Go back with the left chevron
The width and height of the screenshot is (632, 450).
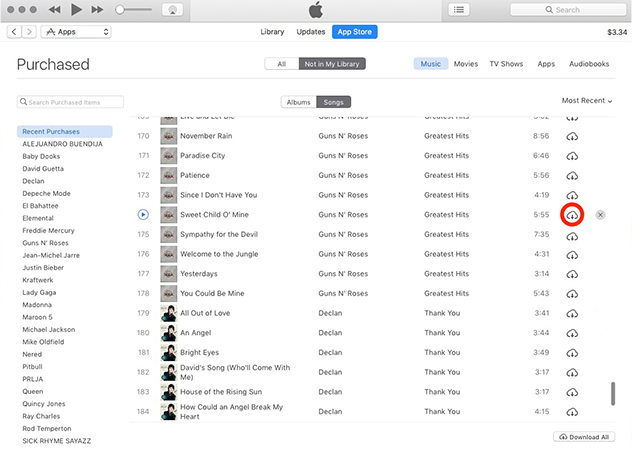tap(14, 32)
